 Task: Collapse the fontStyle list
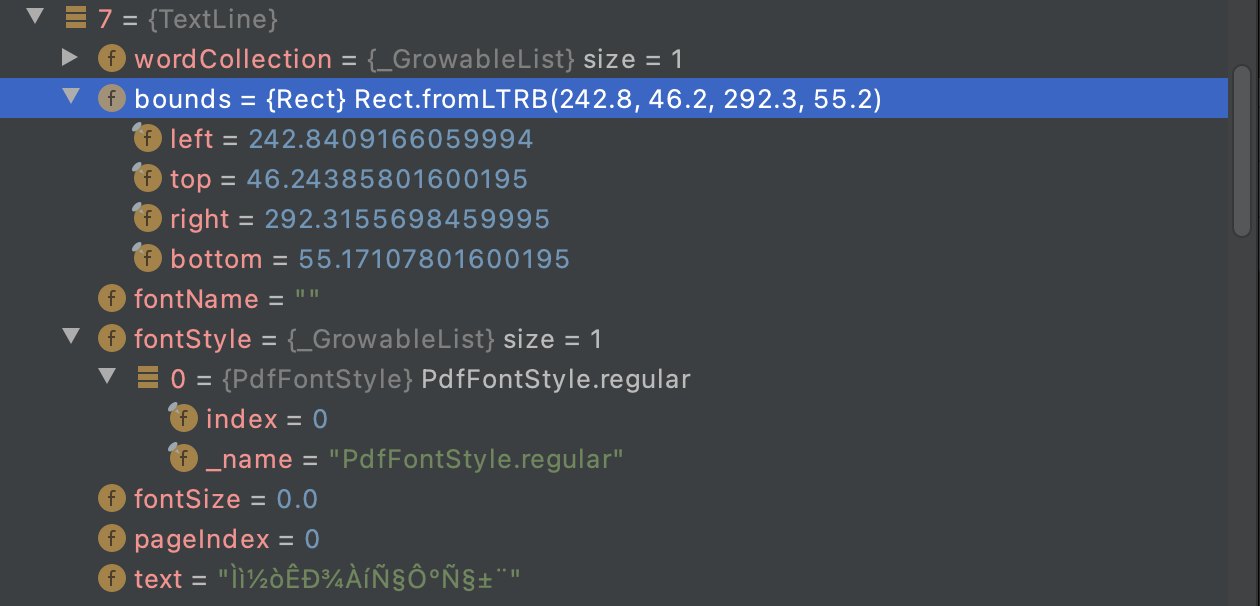(x=71, y=338)
